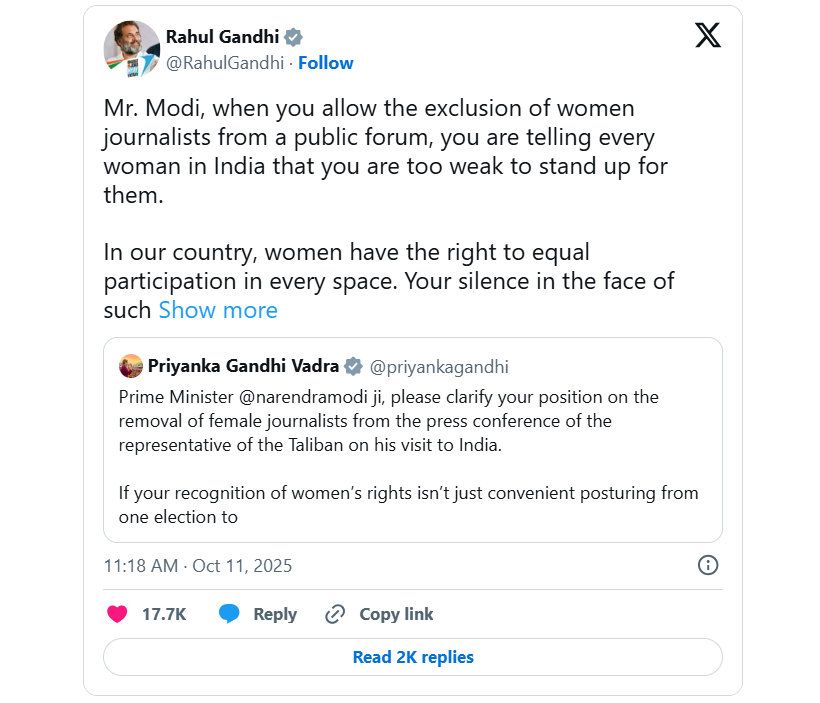
Task: Click the @RahulGandhi handle
Action: [x=224, y=63]
